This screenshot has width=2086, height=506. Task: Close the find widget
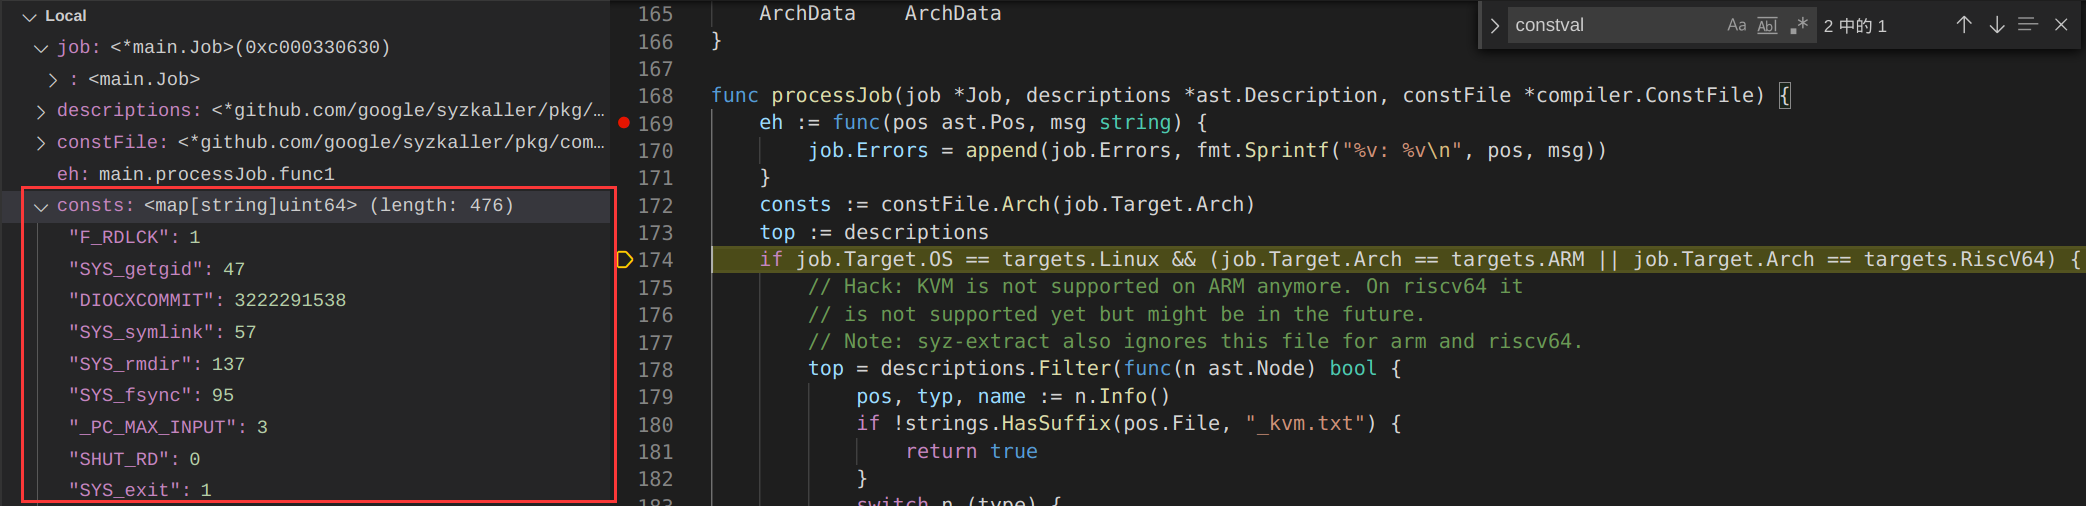(x=2061, y=25)
